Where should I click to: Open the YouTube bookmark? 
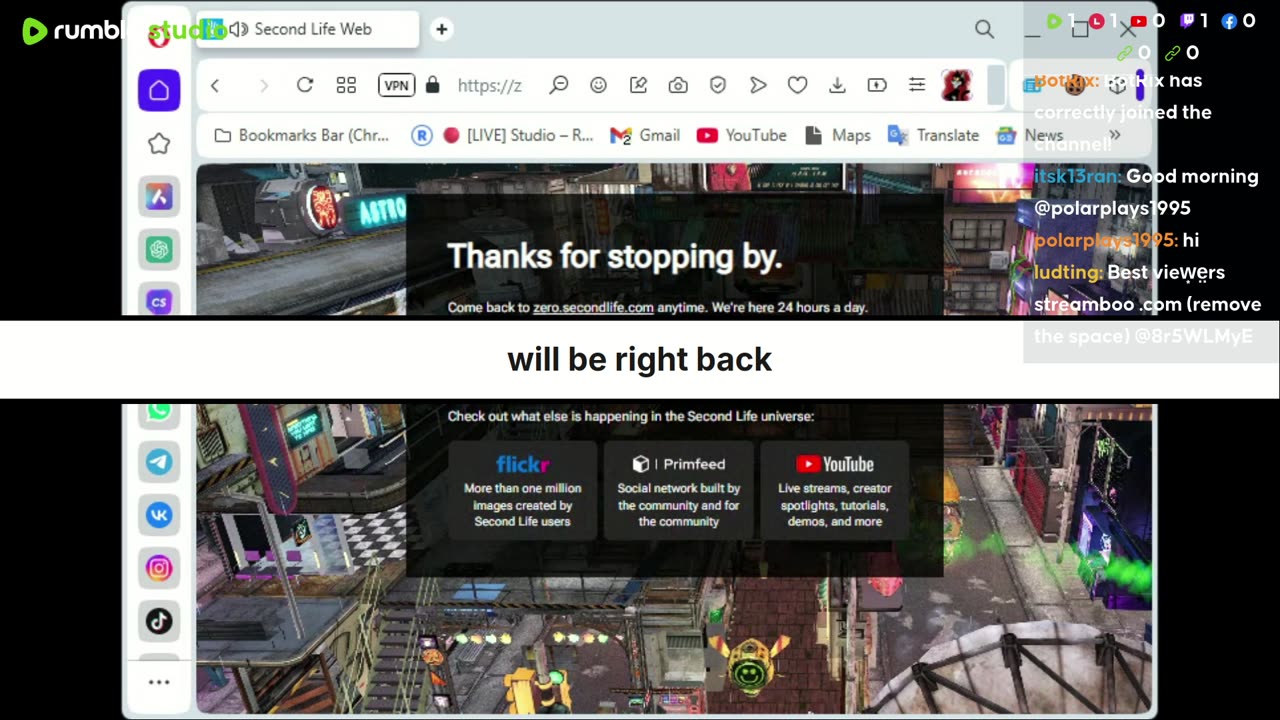click(x=742, y=135)
